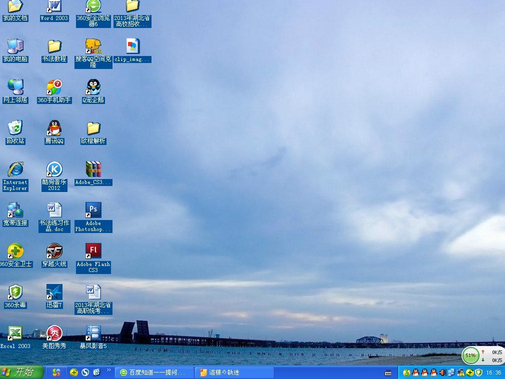Switch to the 百度知道 taskbar window
Image resolution: width=505 pixels, height=379 pixels.
[x=154, y=372]
